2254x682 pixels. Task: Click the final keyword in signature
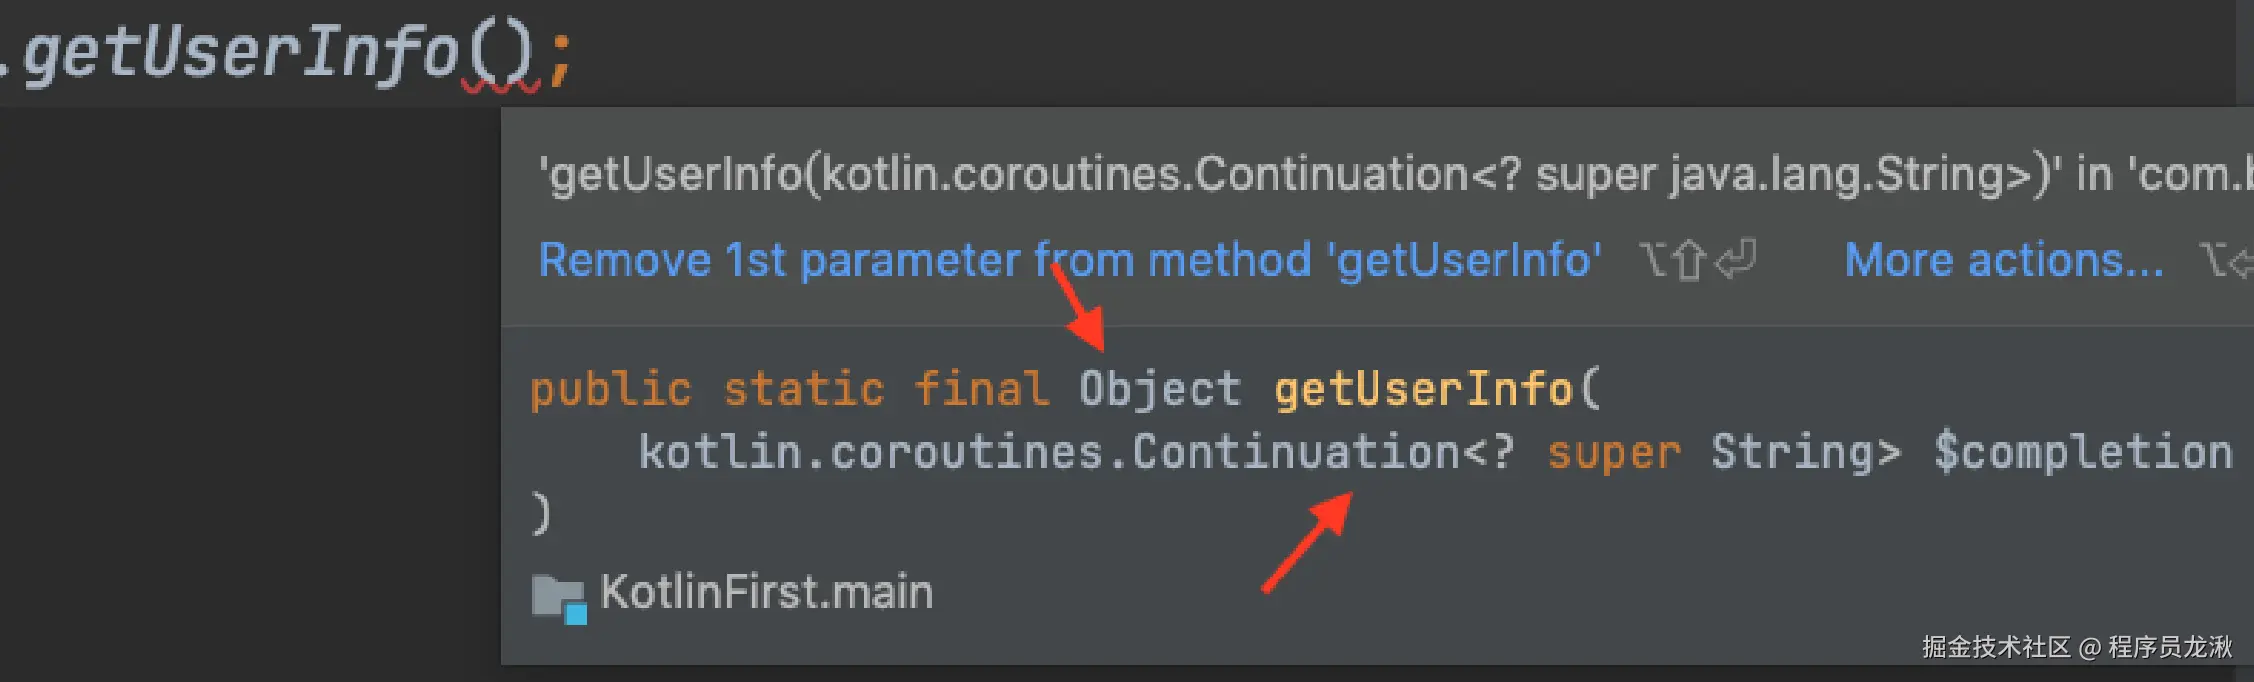click(980, 389)
